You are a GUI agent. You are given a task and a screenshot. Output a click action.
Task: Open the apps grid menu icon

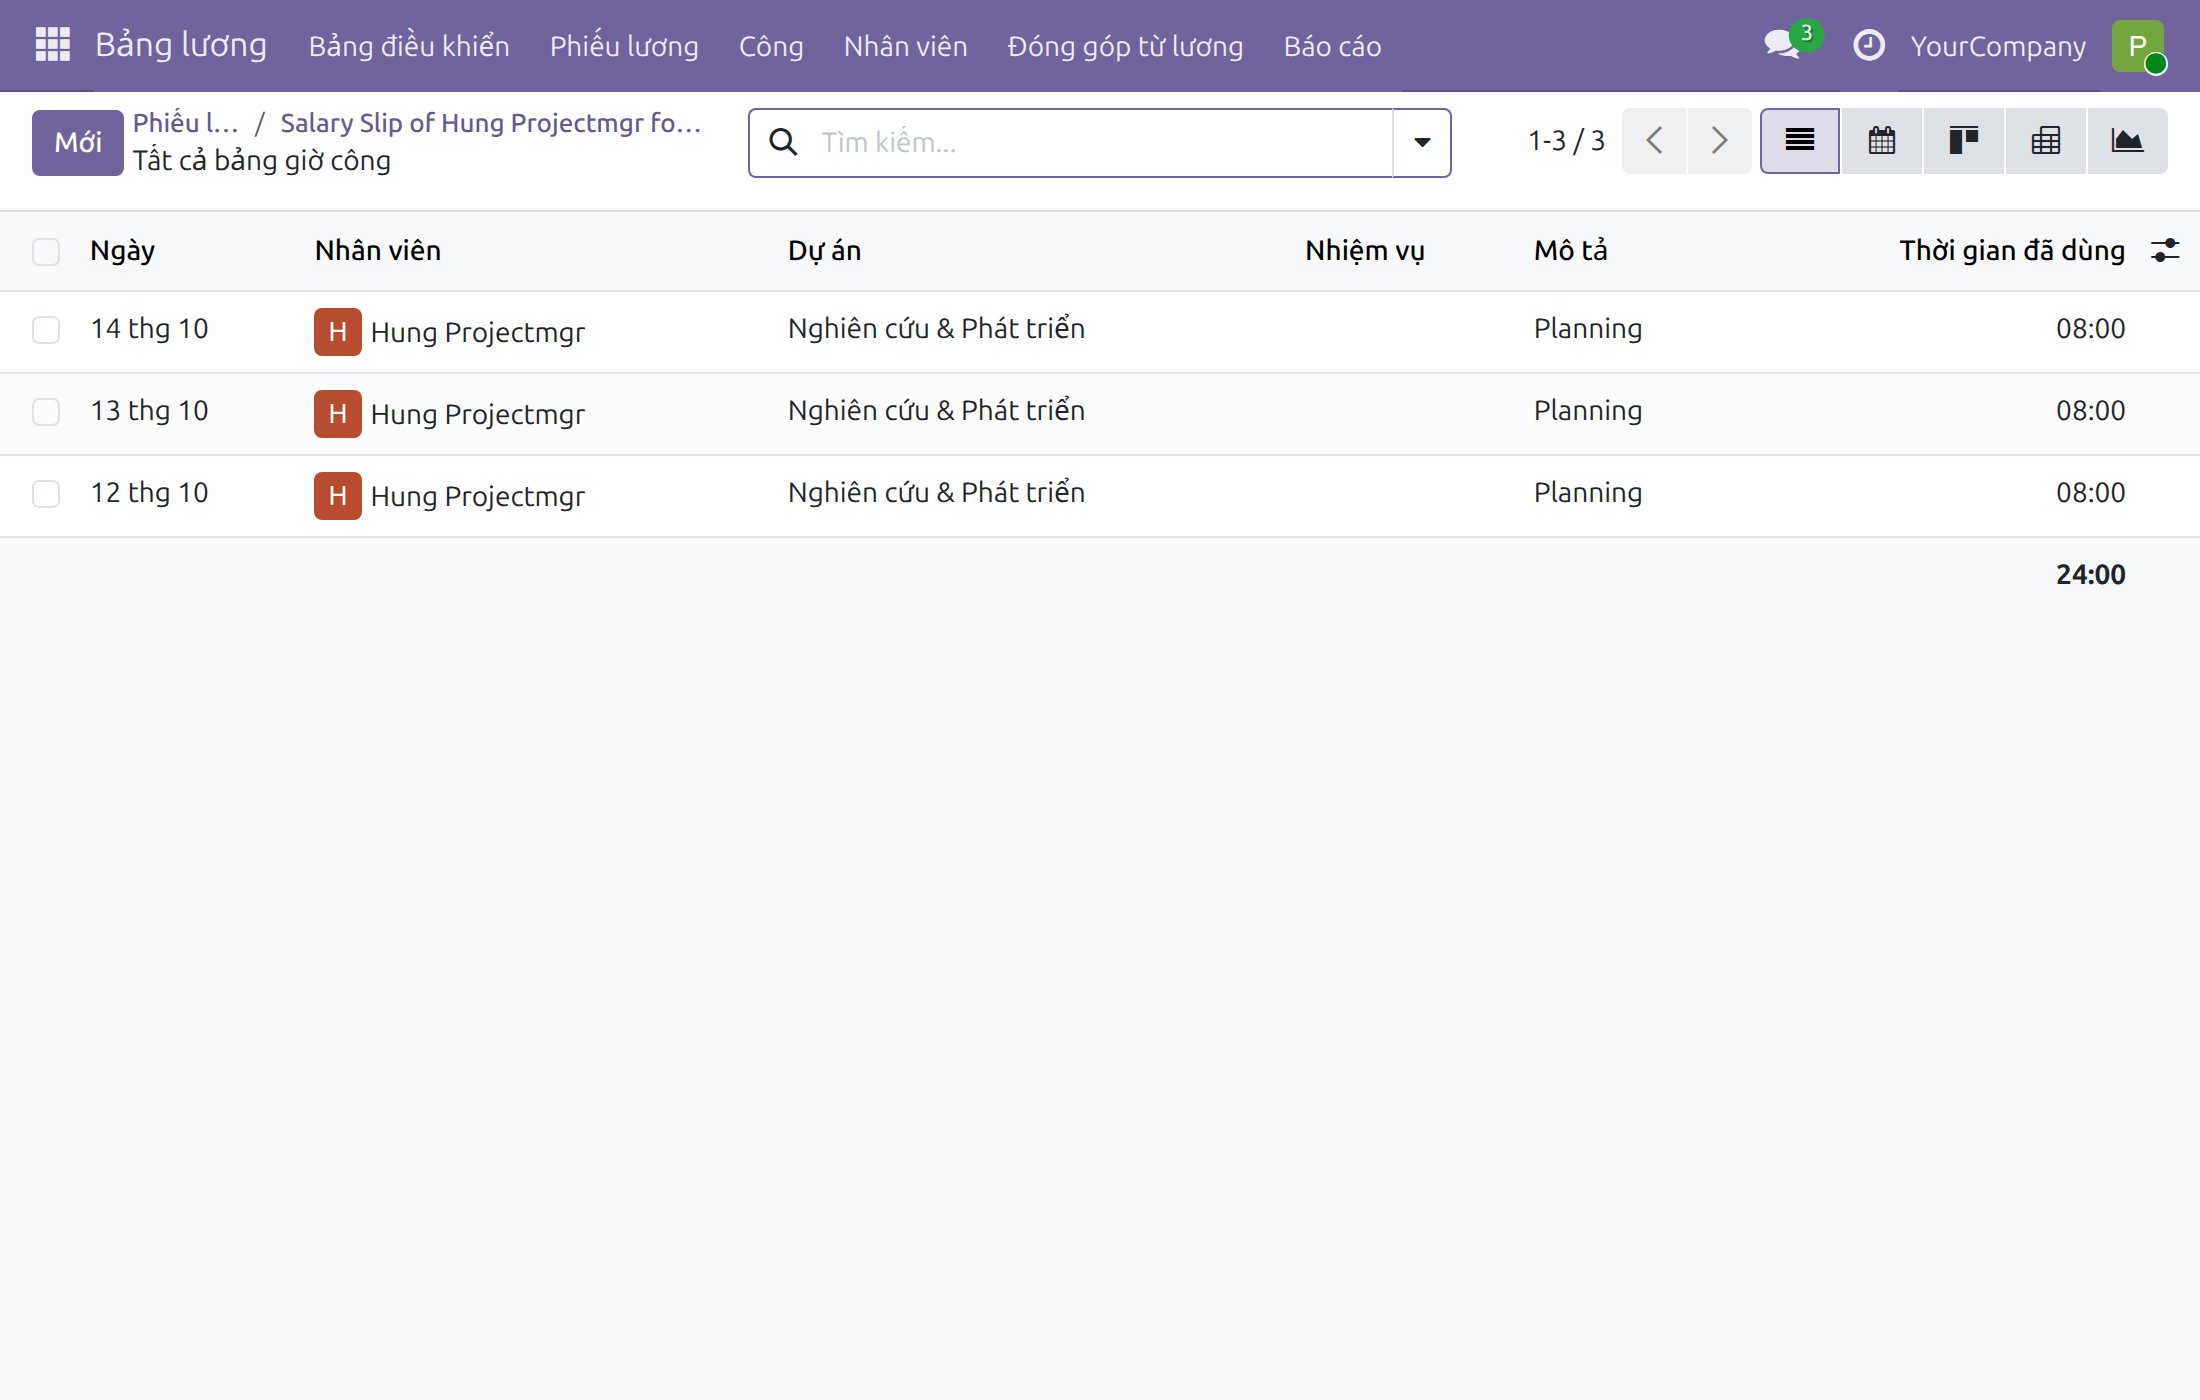point(52,45)
